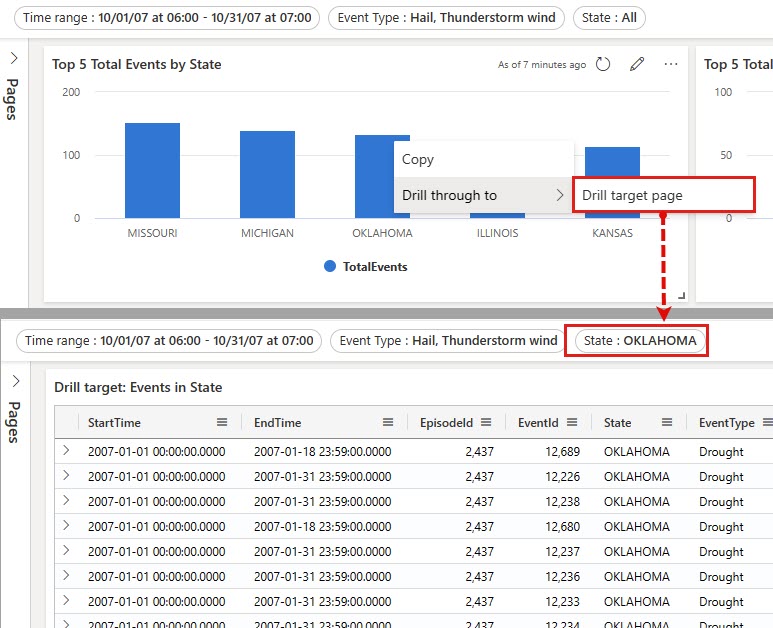Open lower Time range parameter filter

pos(169,341)
